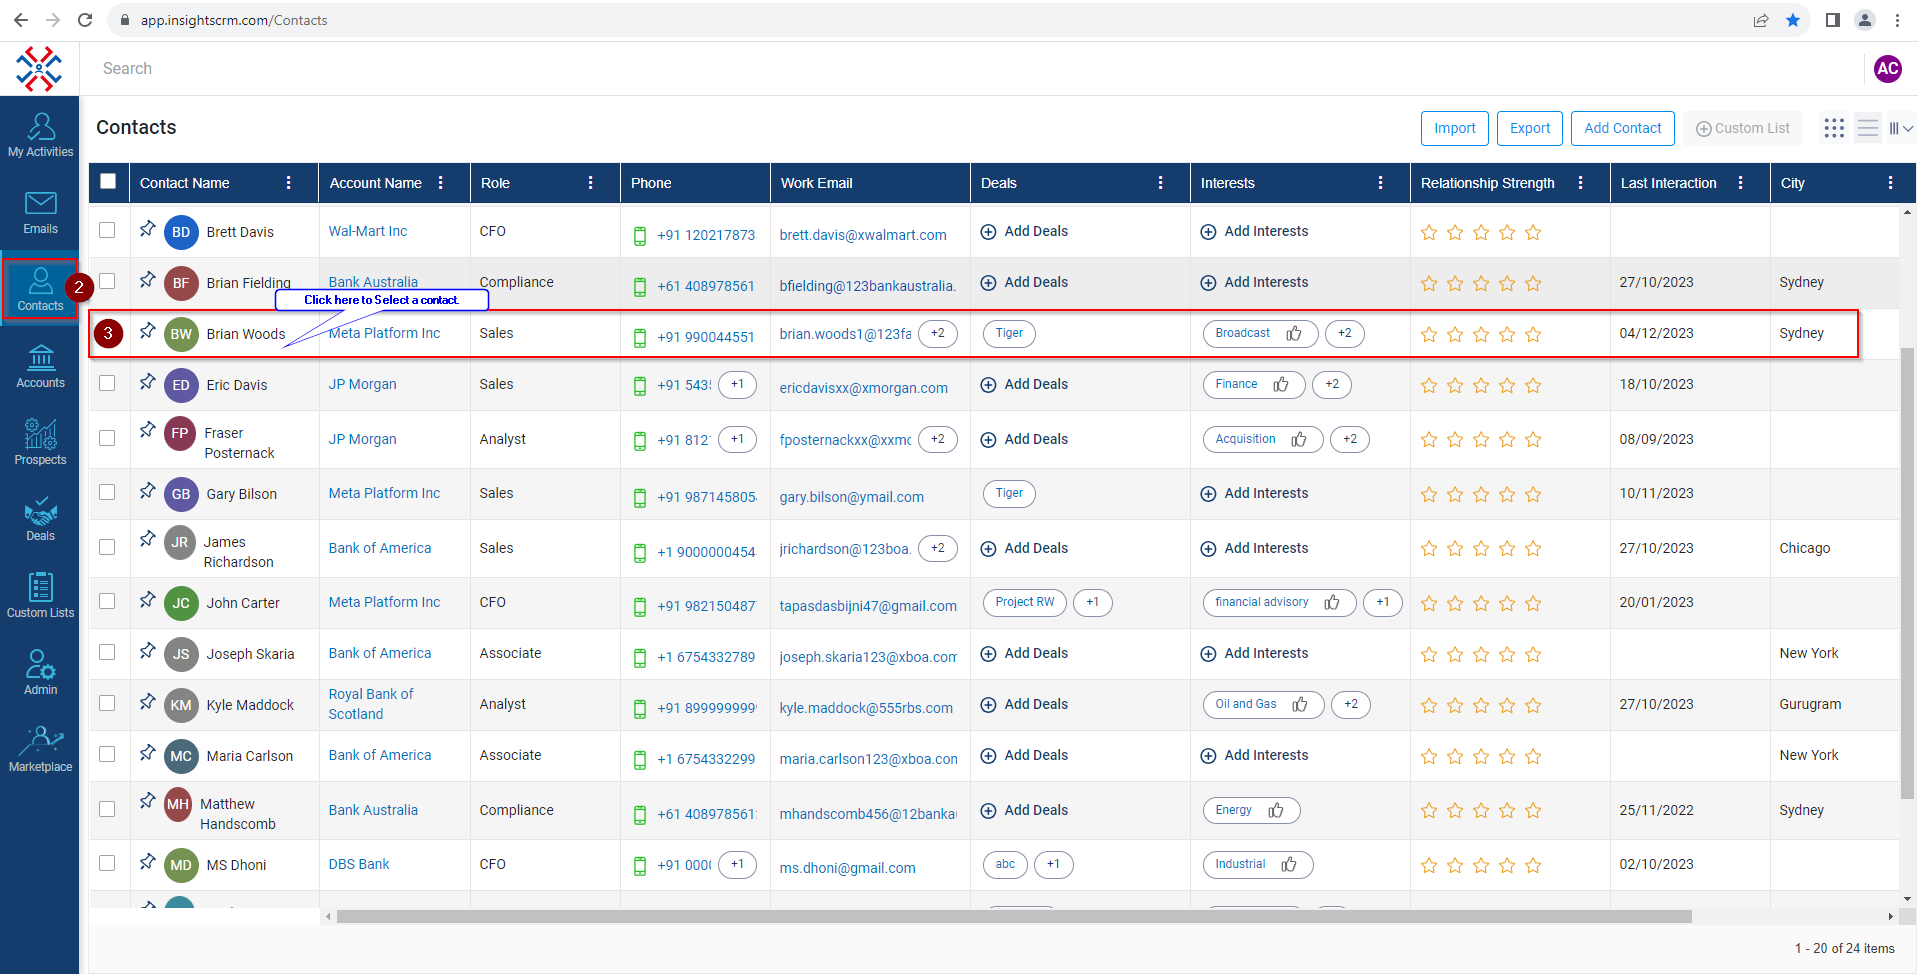Open Prospects in sidebar
The image size is (1918, 974).
(x=40, y=443)
